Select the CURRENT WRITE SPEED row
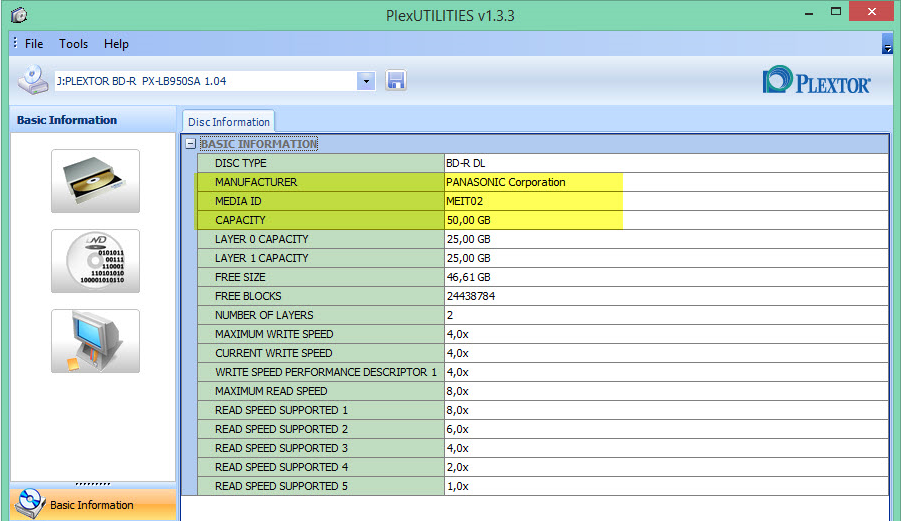The height and width of the screenshot is (521, 901). point(543,353)
